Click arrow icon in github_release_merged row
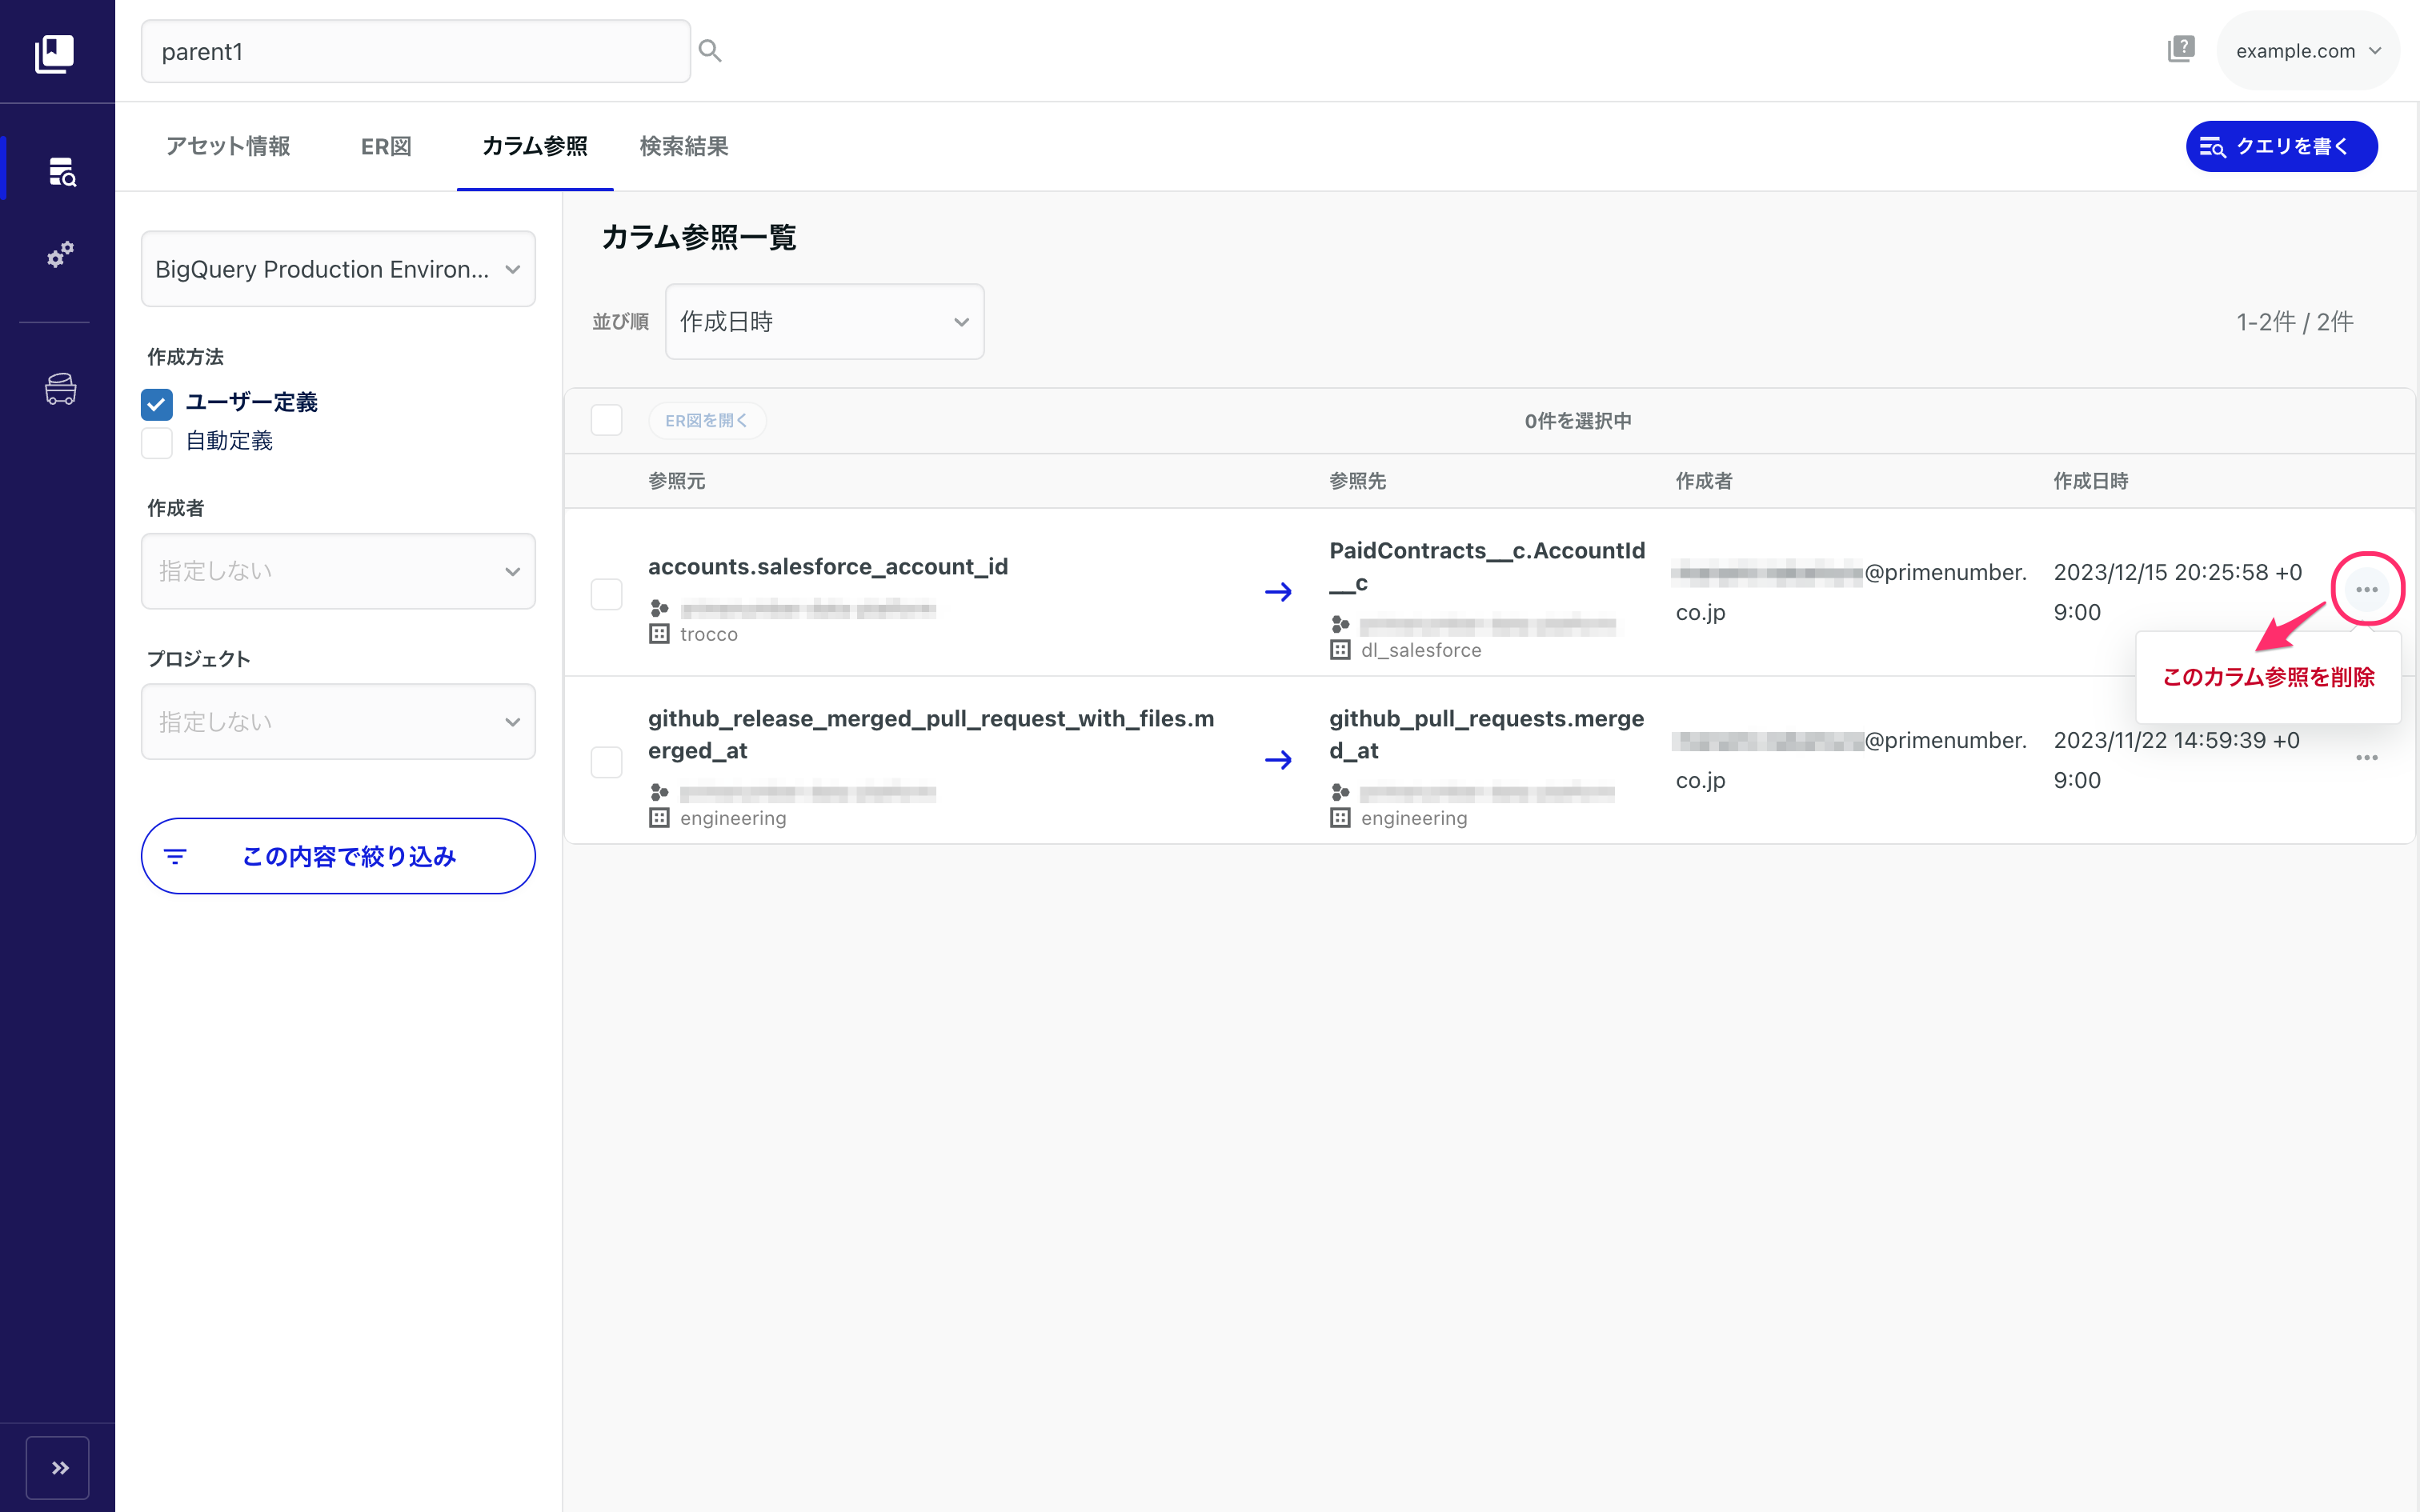The height and width of the screenshot is (1512, 2420). tap(1278, 760)
